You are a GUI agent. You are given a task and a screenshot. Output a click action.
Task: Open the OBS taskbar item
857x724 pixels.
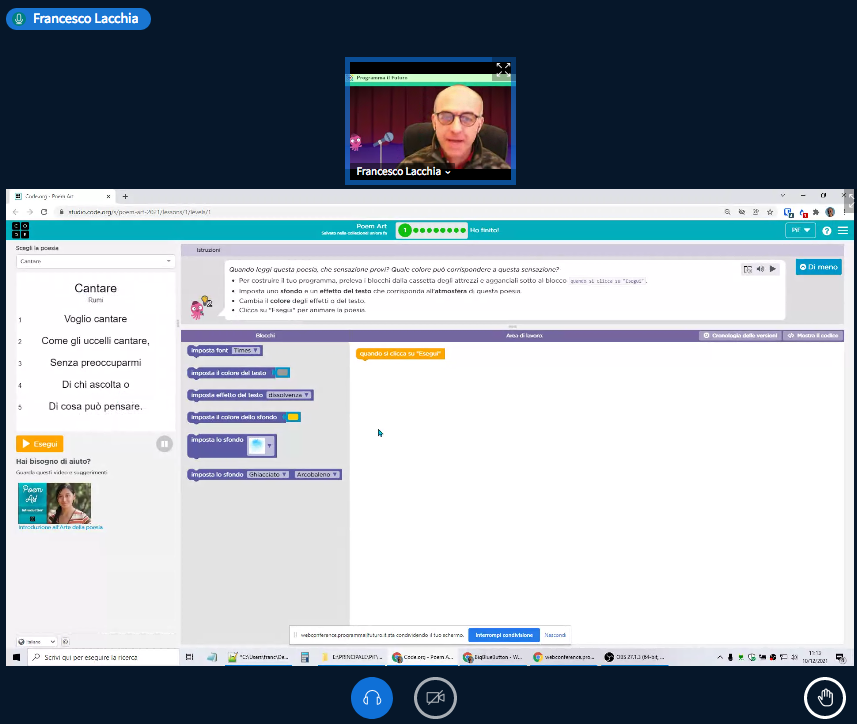(x=635, y=657)
